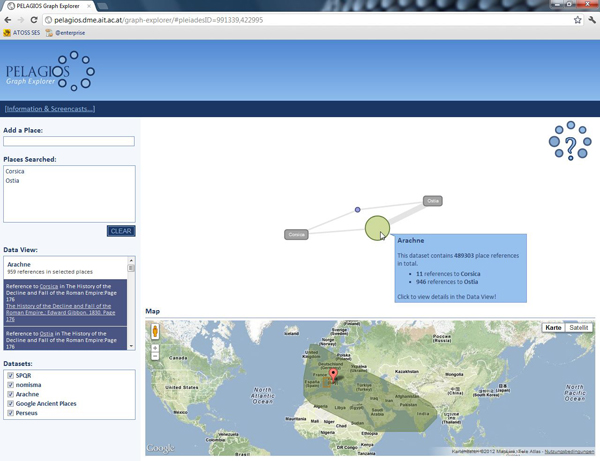Switch map to Satellit view

click(579, 328)
